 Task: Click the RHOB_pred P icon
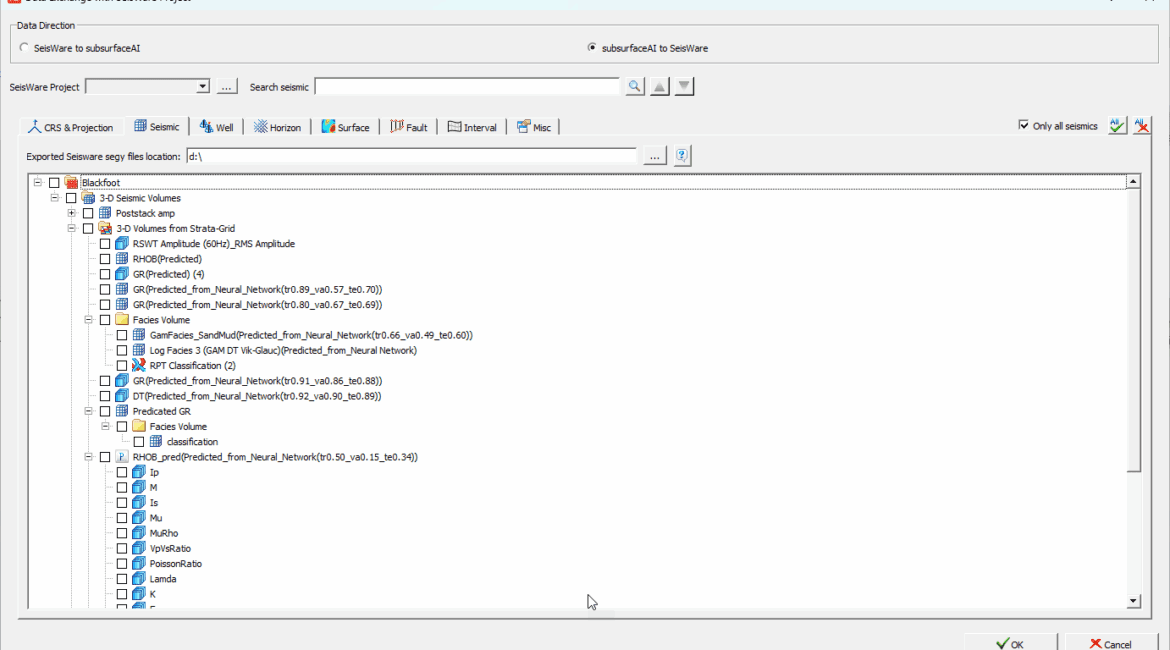tap(122, 457)
